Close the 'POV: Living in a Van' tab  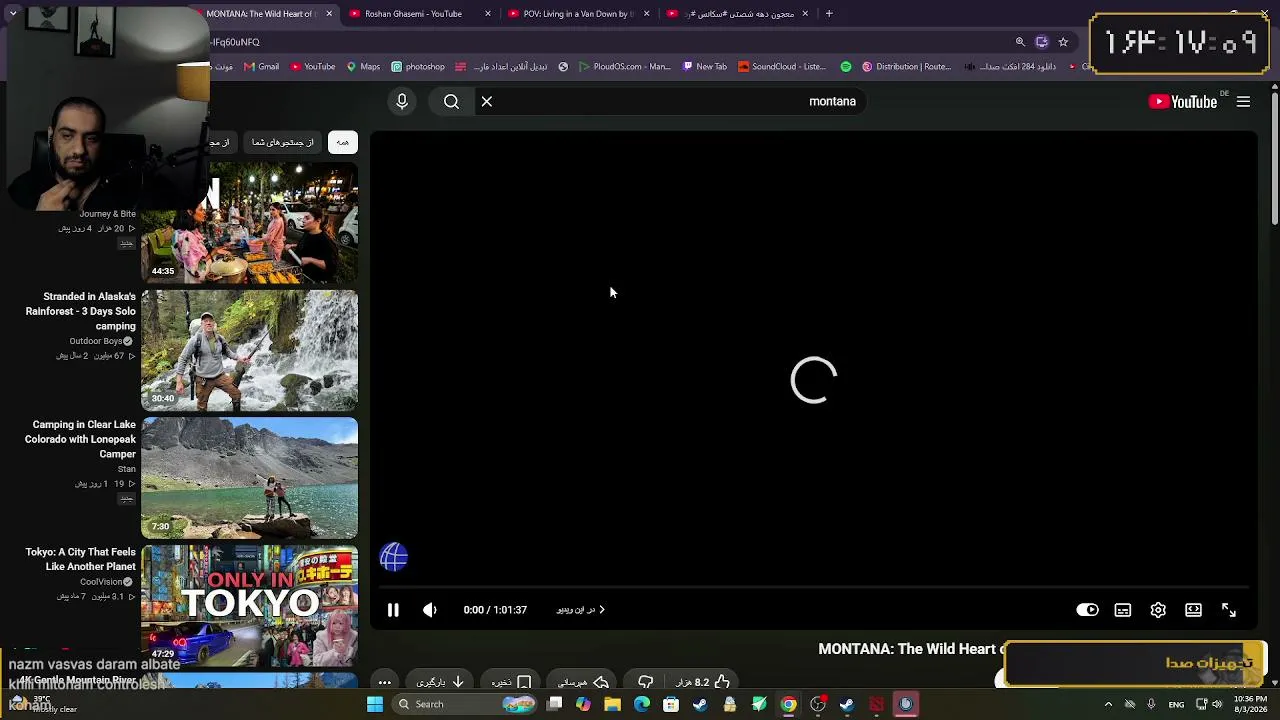click(x=646, y=14)
